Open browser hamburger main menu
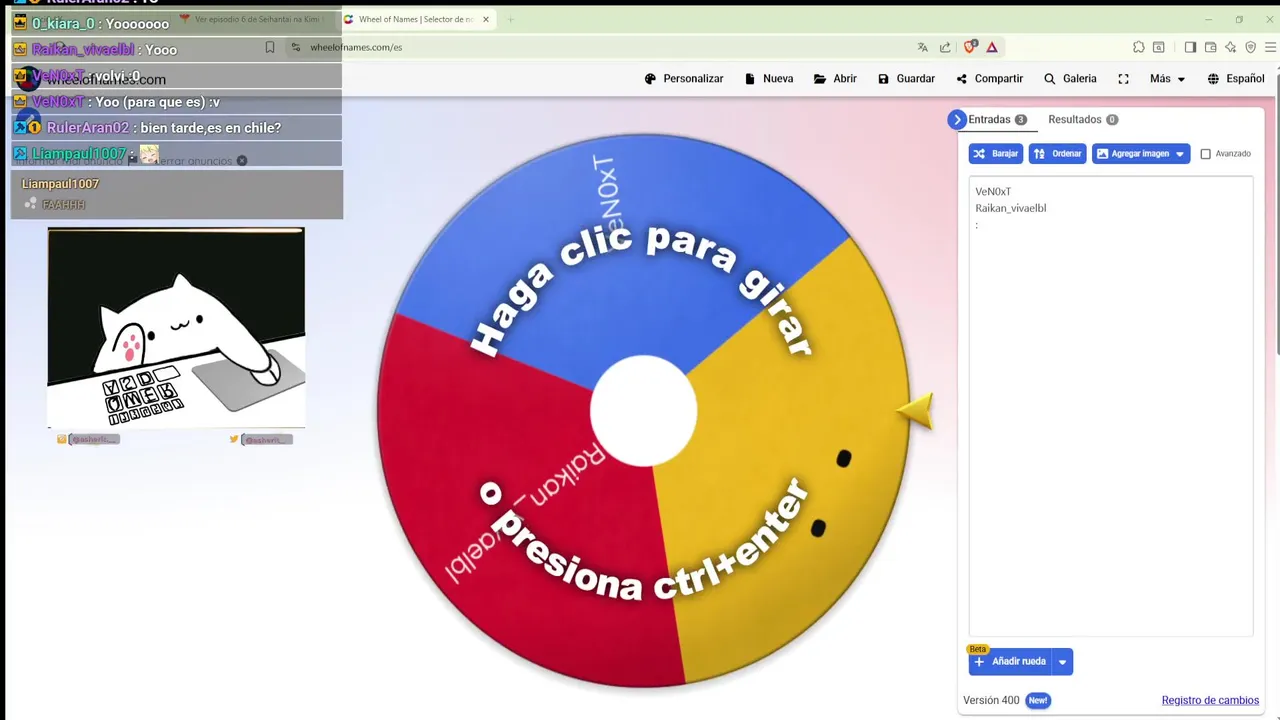This screenshot has height=720, width=1280. (1271, 47)
